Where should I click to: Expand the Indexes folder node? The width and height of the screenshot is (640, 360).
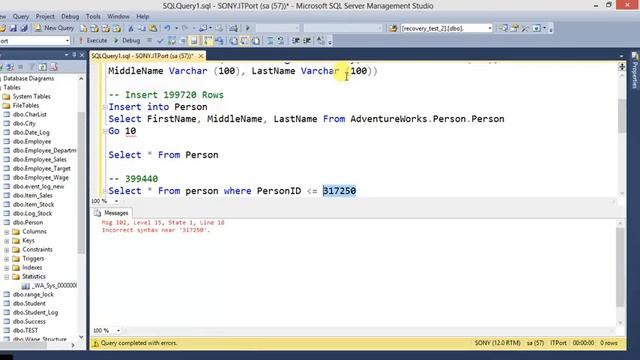(x=7, y=268)
